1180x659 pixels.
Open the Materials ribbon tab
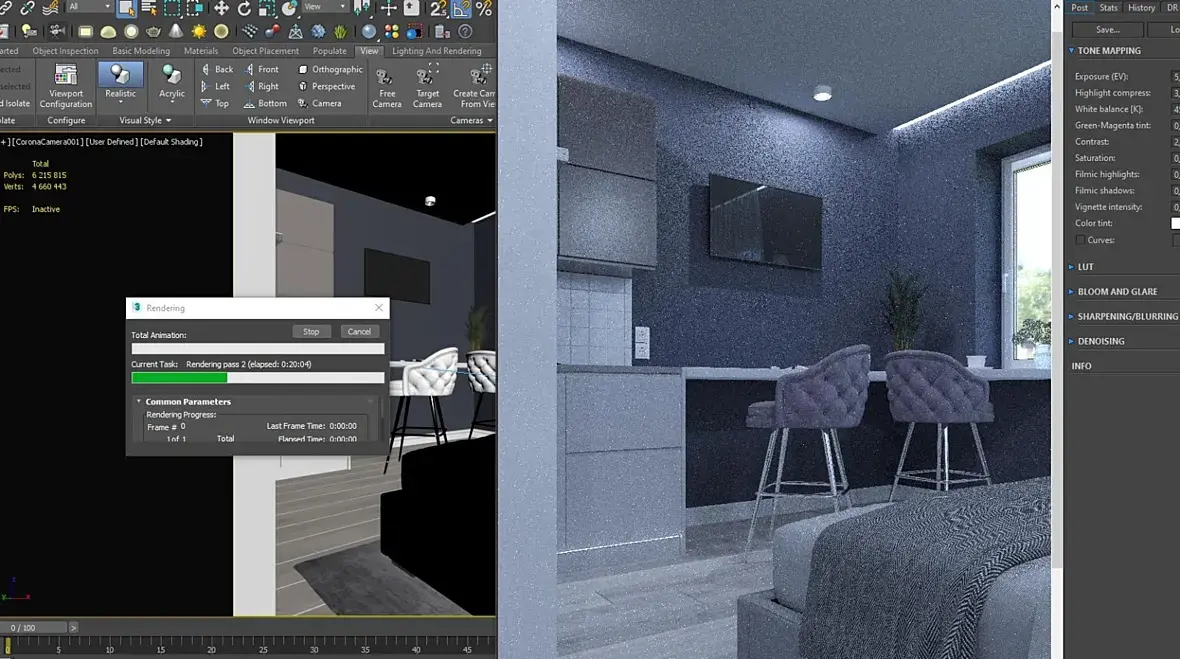point(201,51)
